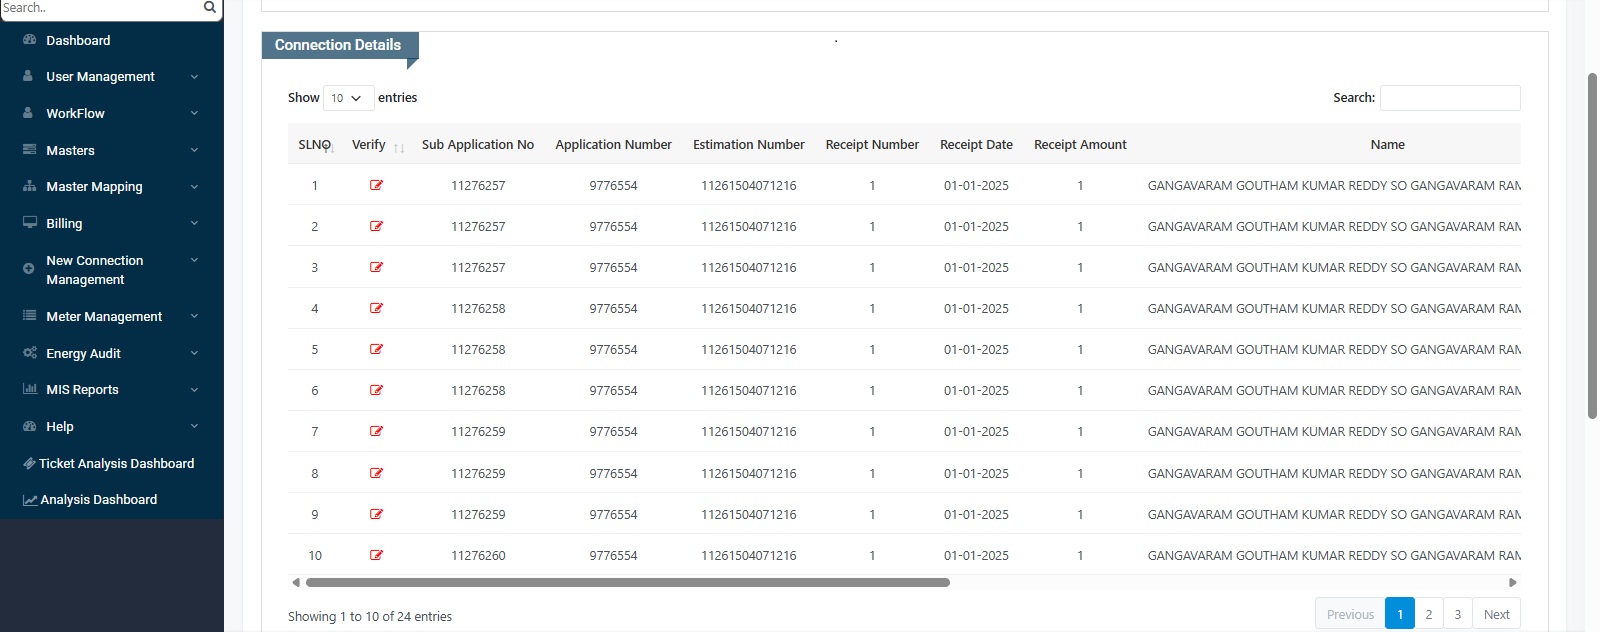
Task: Click the verify edit icon in row 10
Action: point(376,555)
